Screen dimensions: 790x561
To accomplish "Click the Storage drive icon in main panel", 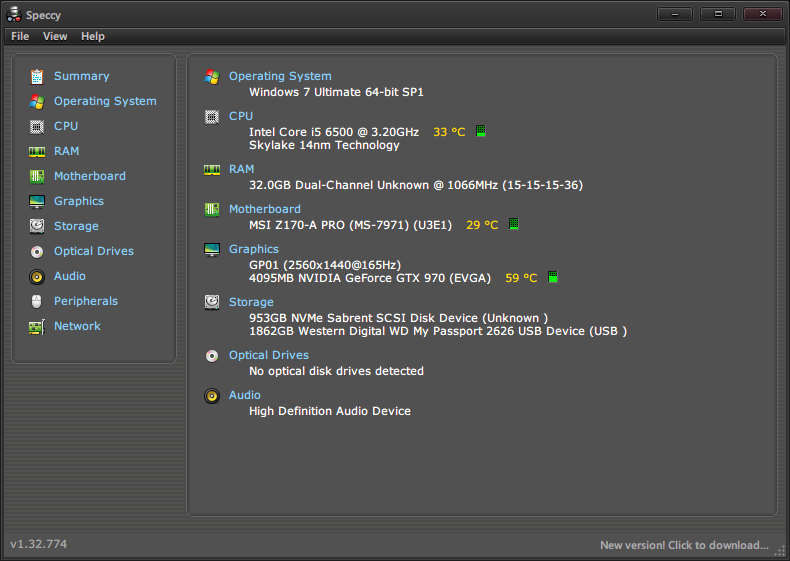I will [212, 302].
